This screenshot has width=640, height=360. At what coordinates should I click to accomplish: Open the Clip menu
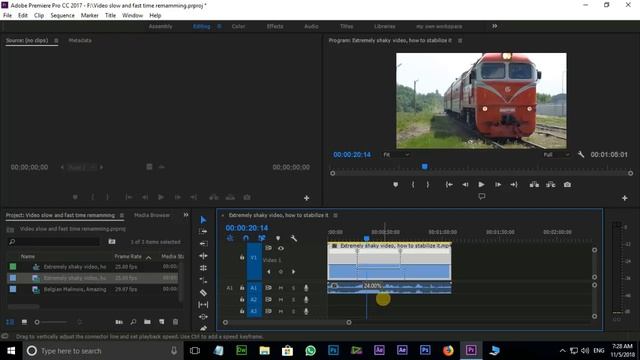(x=39, y=15)
